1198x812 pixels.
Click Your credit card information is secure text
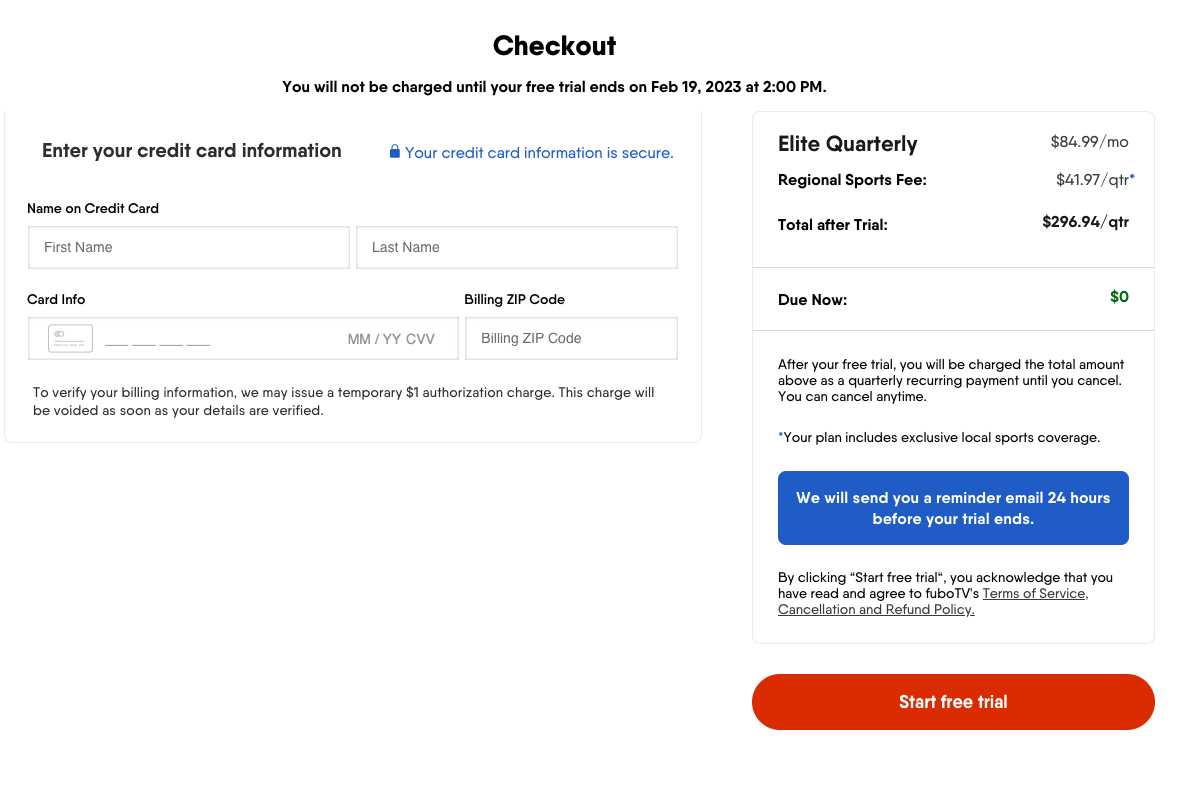(540, 153)
